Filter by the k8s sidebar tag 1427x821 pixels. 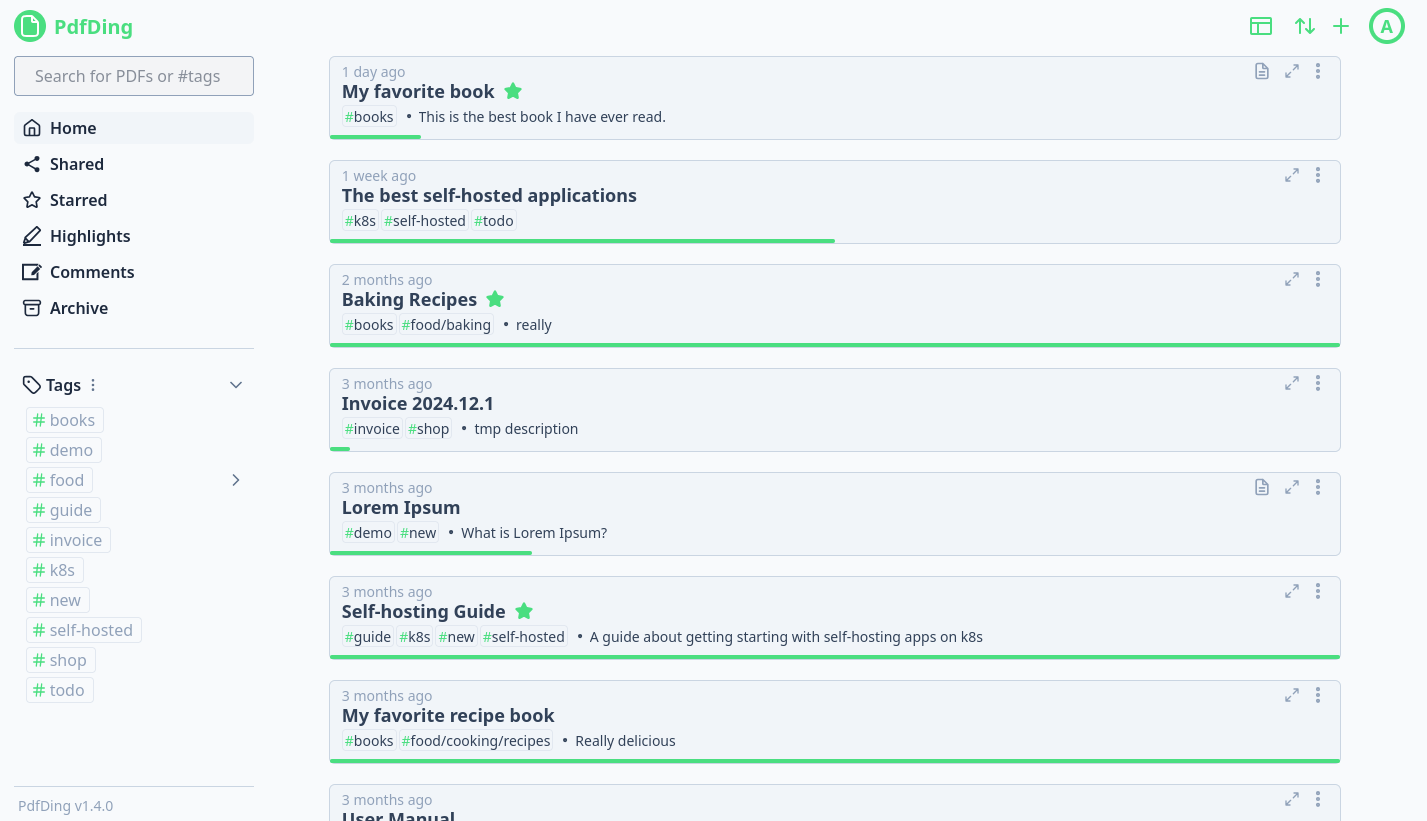55,570
